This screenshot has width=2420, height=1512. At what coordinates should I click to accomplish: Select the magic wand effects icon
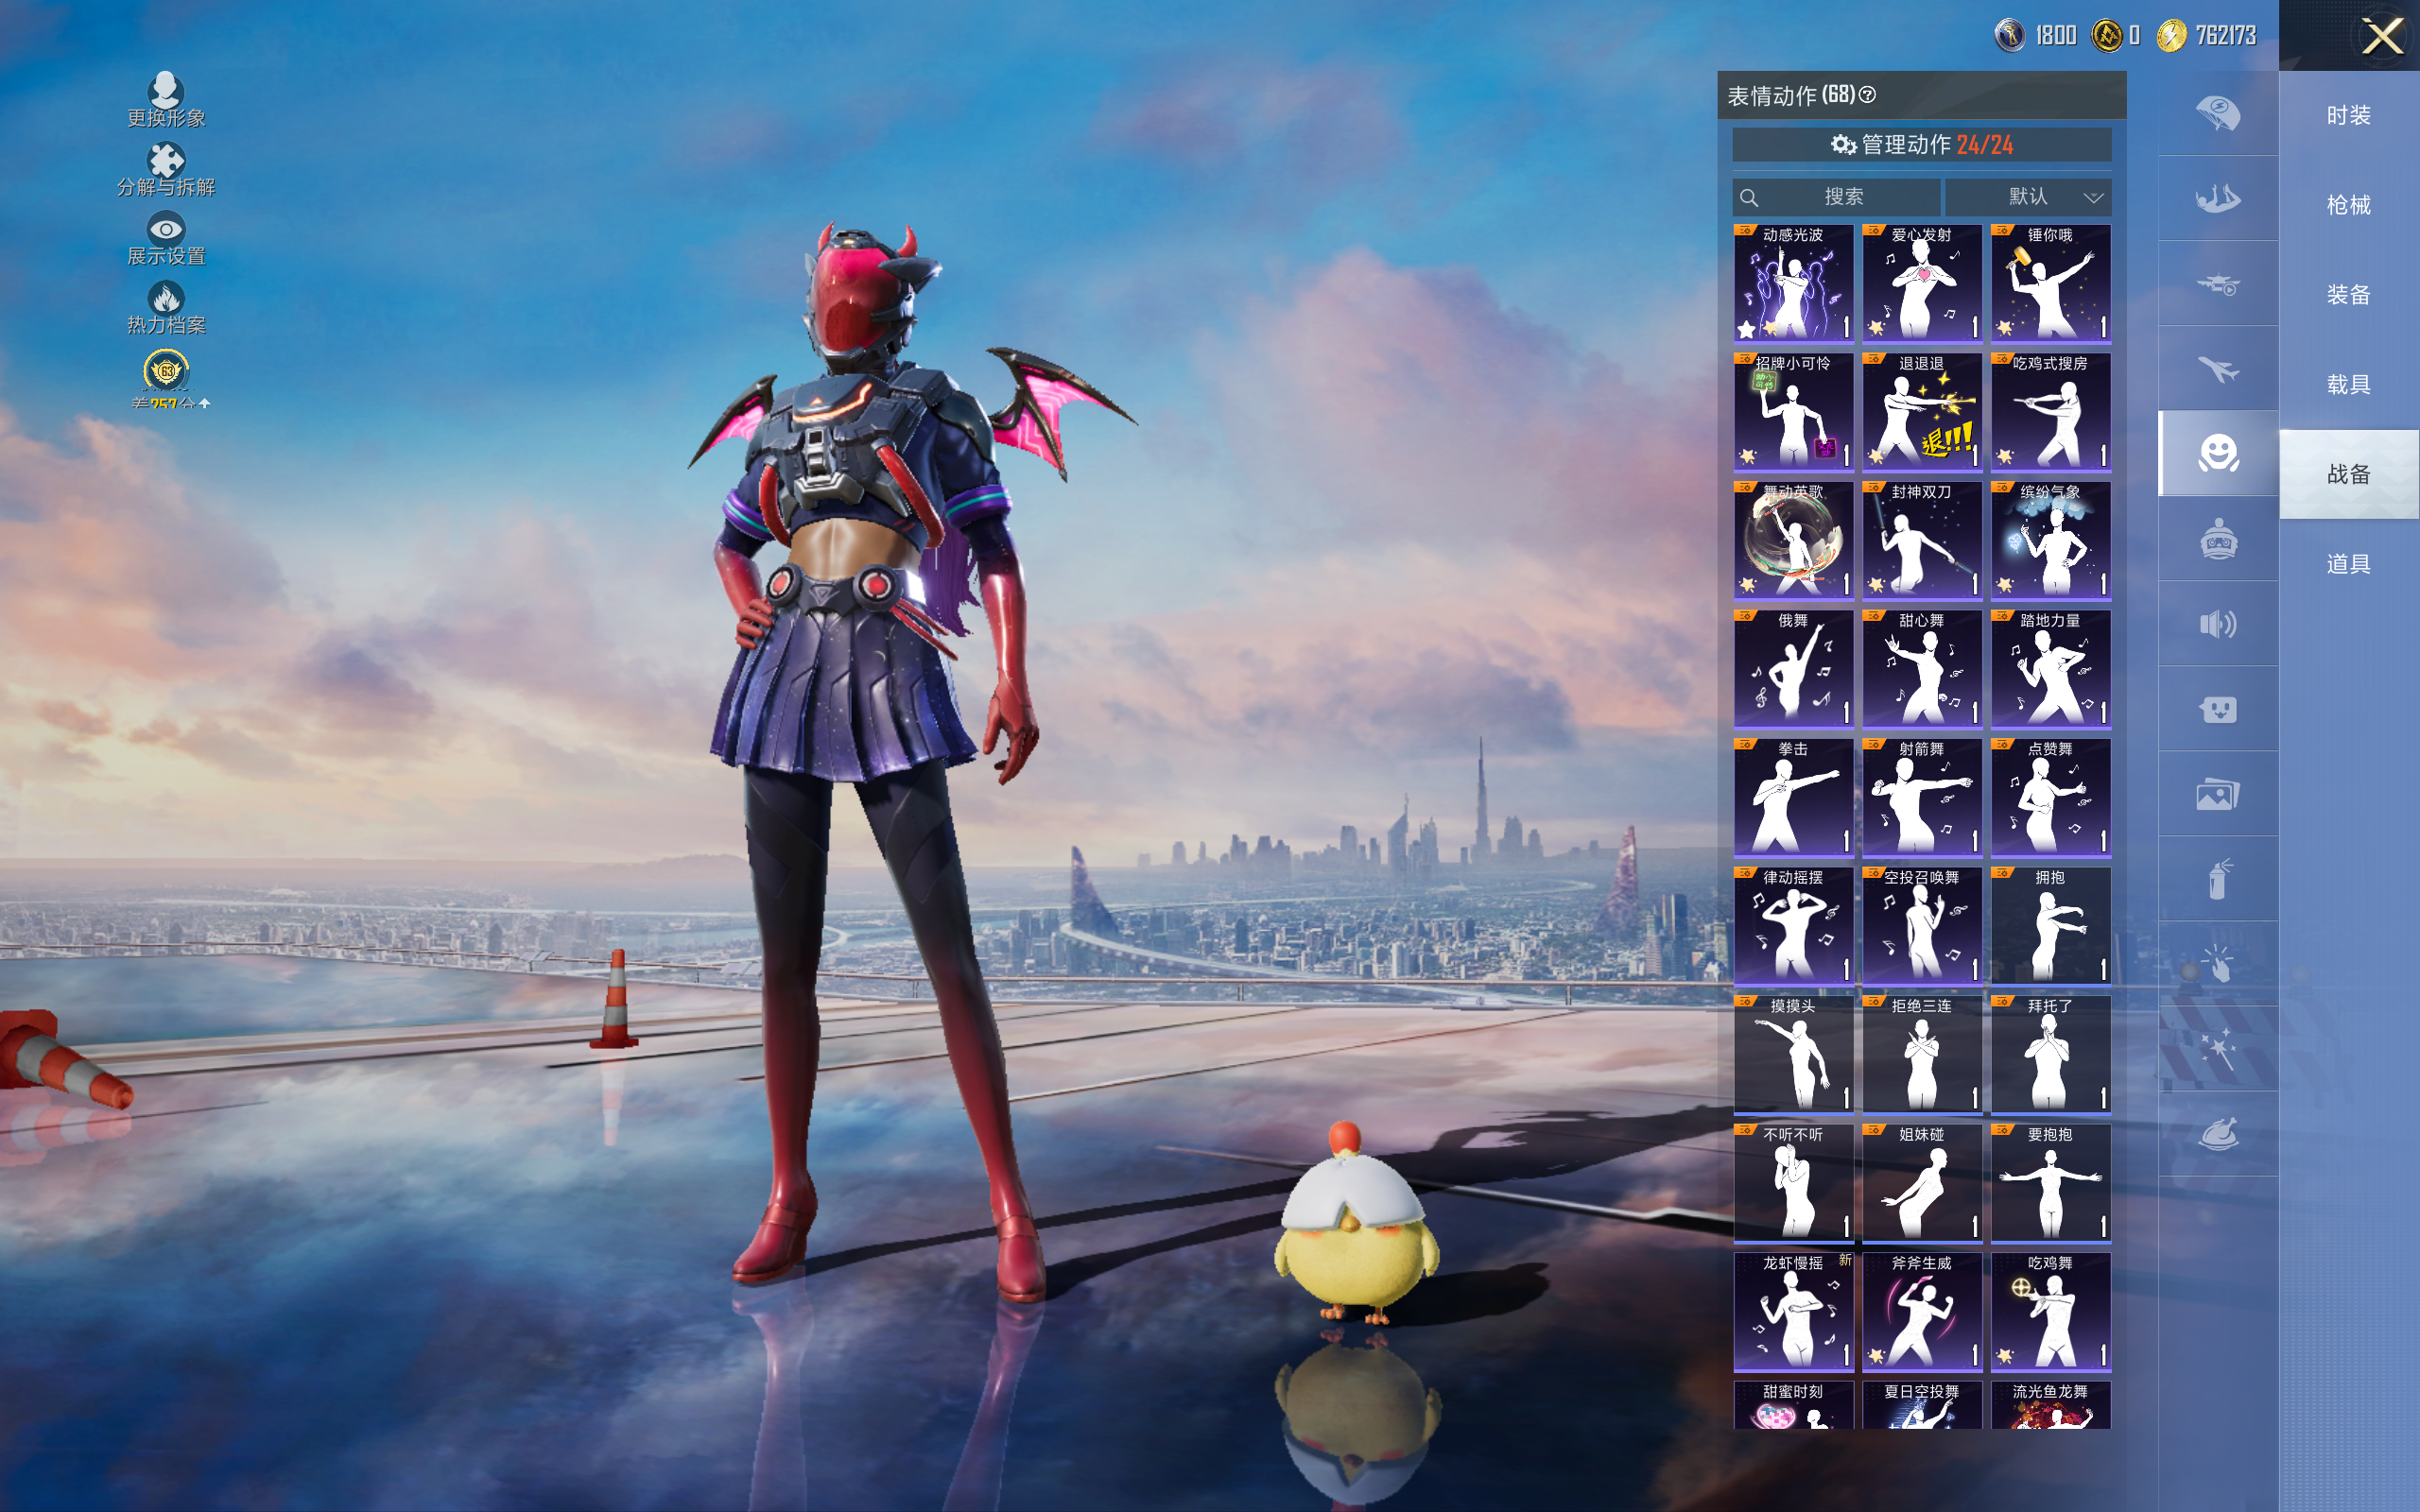pyautogui.click(x=2217, y=1049)
